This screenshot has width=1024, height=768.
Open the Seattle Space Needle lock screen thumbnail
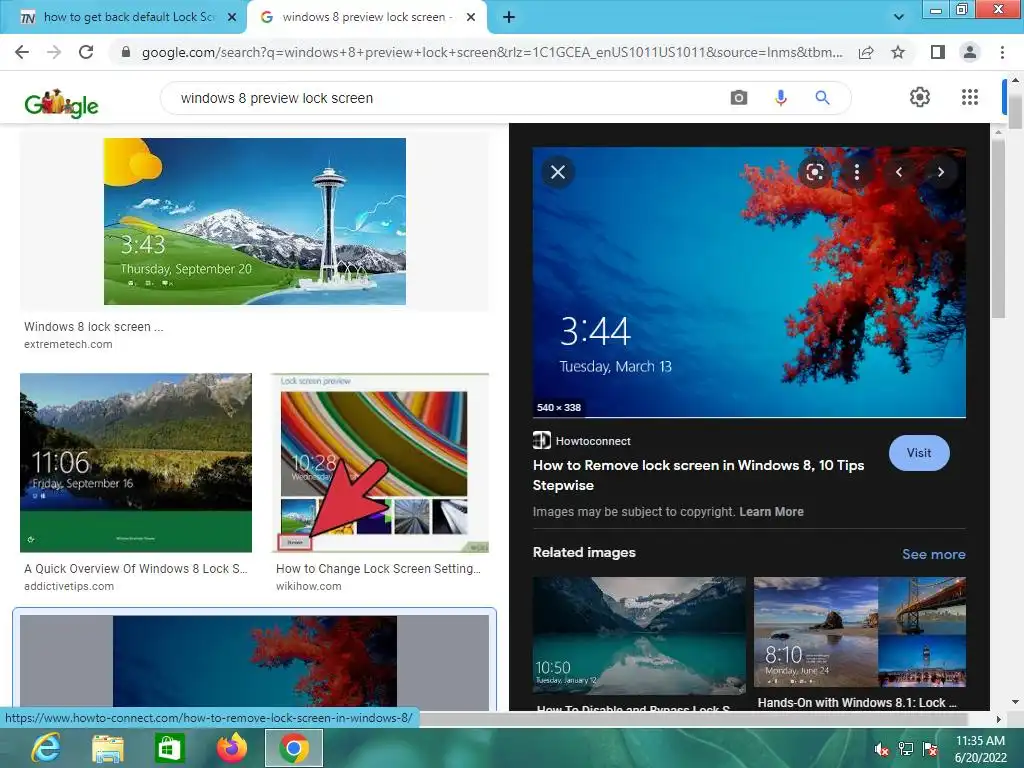(x=255, y=221)
